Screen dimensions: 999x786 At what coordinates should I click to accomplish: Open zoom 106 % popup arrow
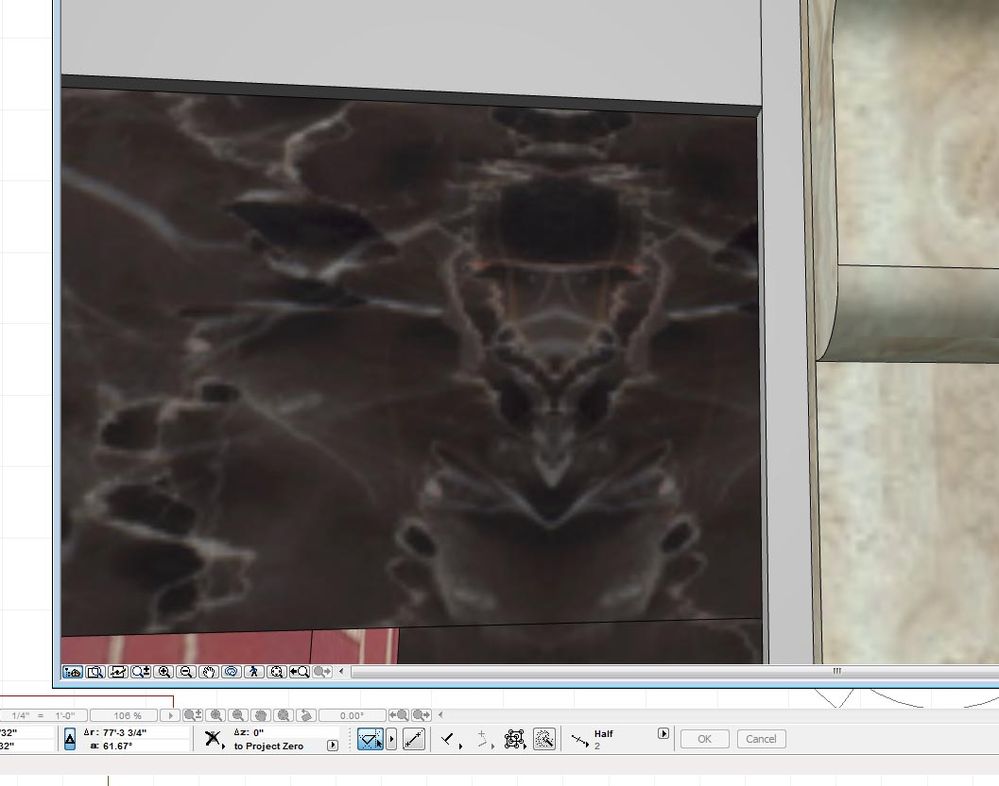pos(169,715)
